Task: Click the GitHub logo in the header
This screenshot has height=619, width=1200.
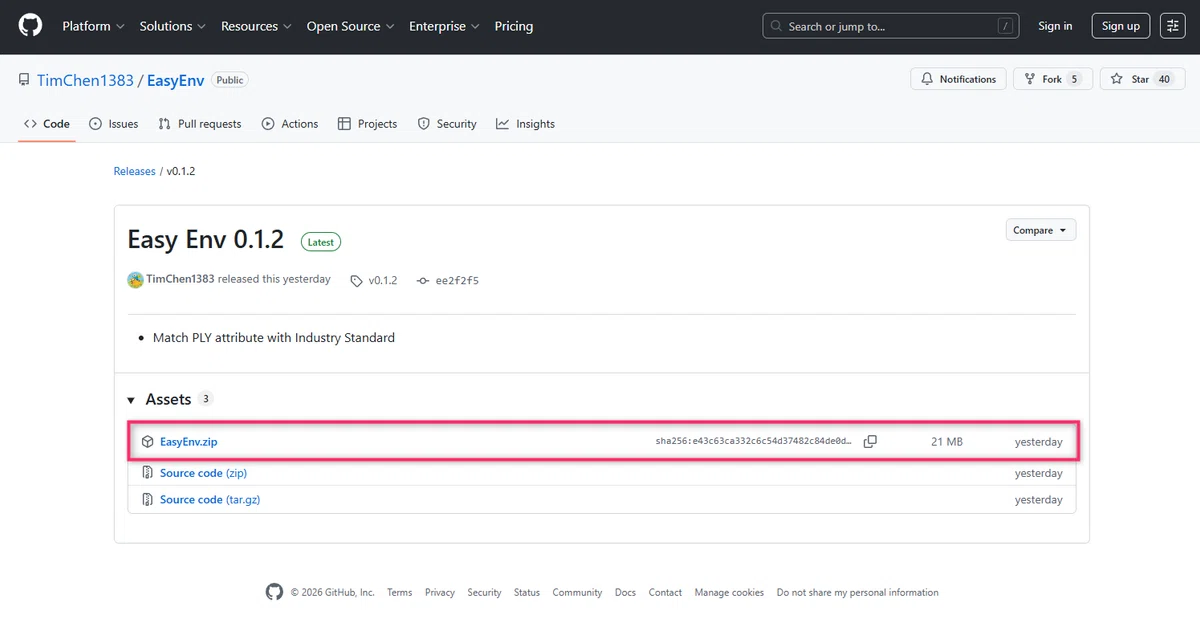Action: point(31,26)
